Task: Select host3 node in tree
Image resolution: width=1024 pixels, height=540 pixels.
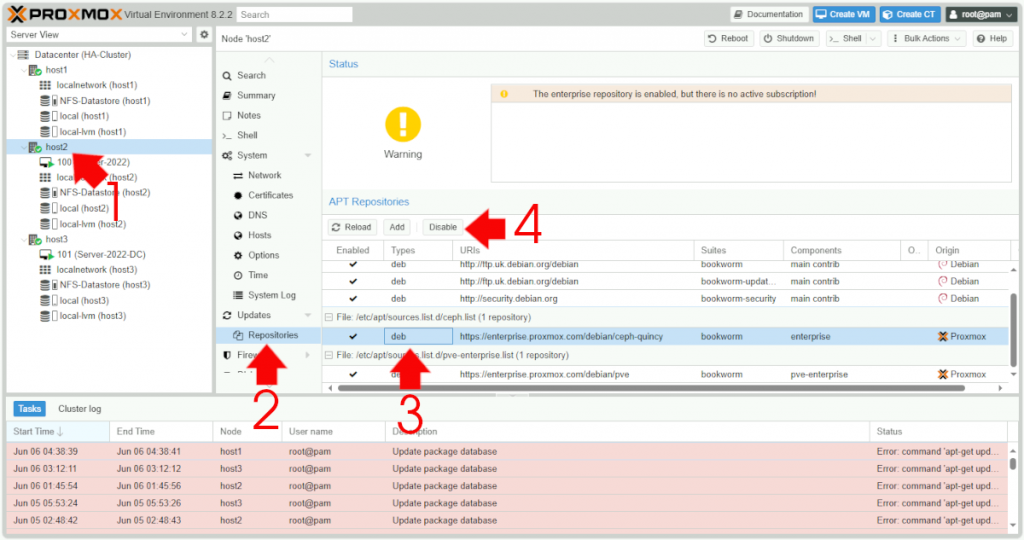Action: [56, 239]
